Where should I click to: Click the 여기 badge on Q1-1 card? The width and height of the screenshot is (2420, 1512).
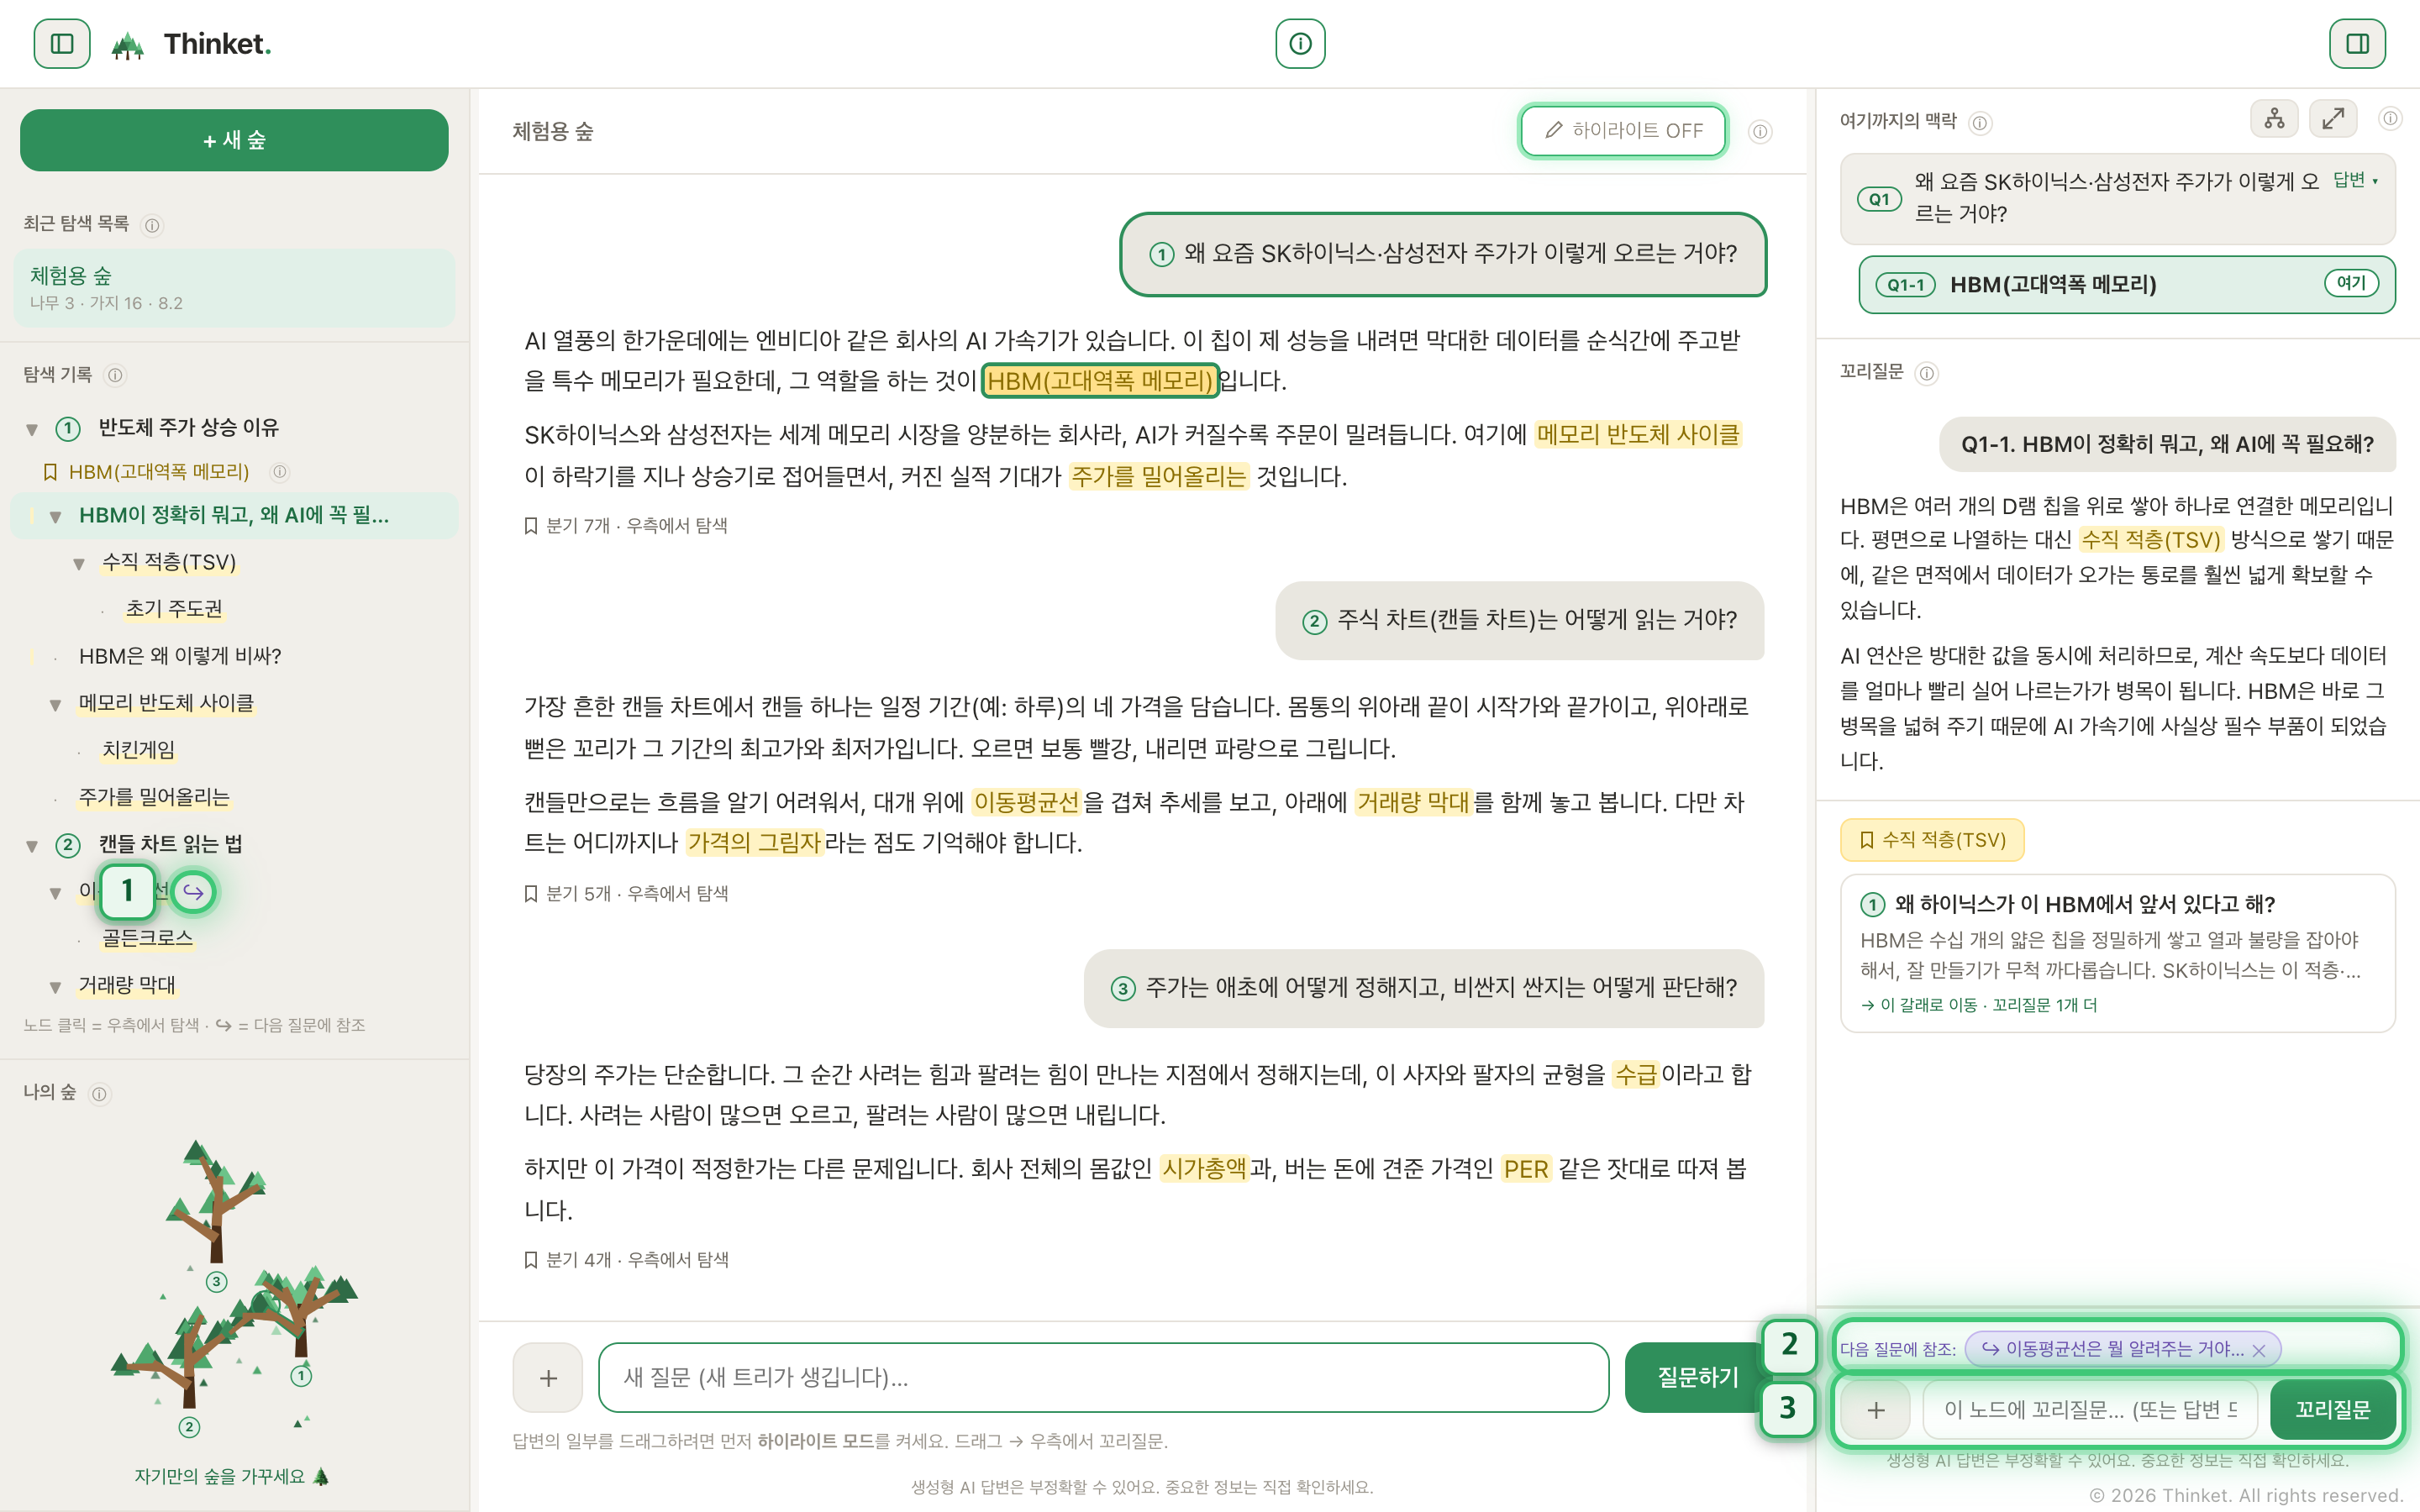2351,284
